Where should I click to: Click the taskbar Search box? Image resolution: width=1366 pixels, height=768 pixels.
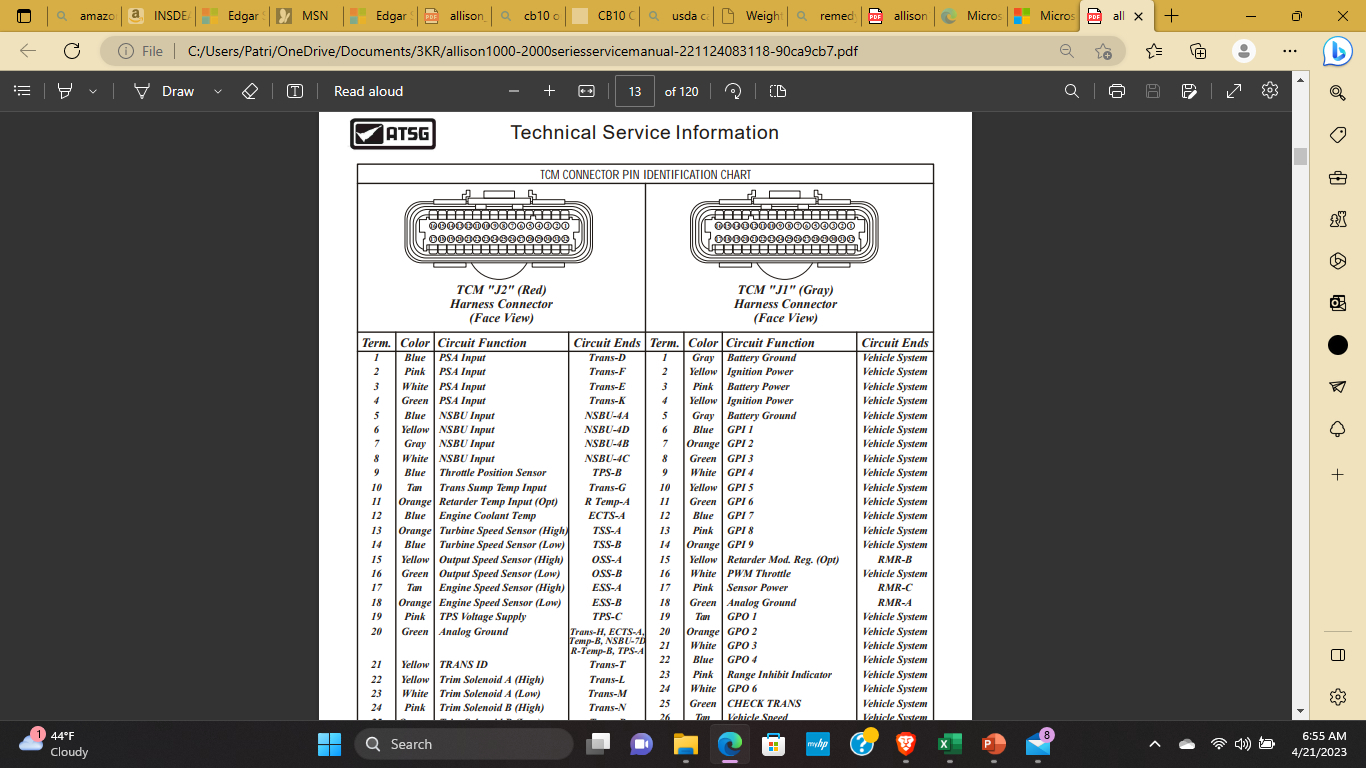click(464, 744)
